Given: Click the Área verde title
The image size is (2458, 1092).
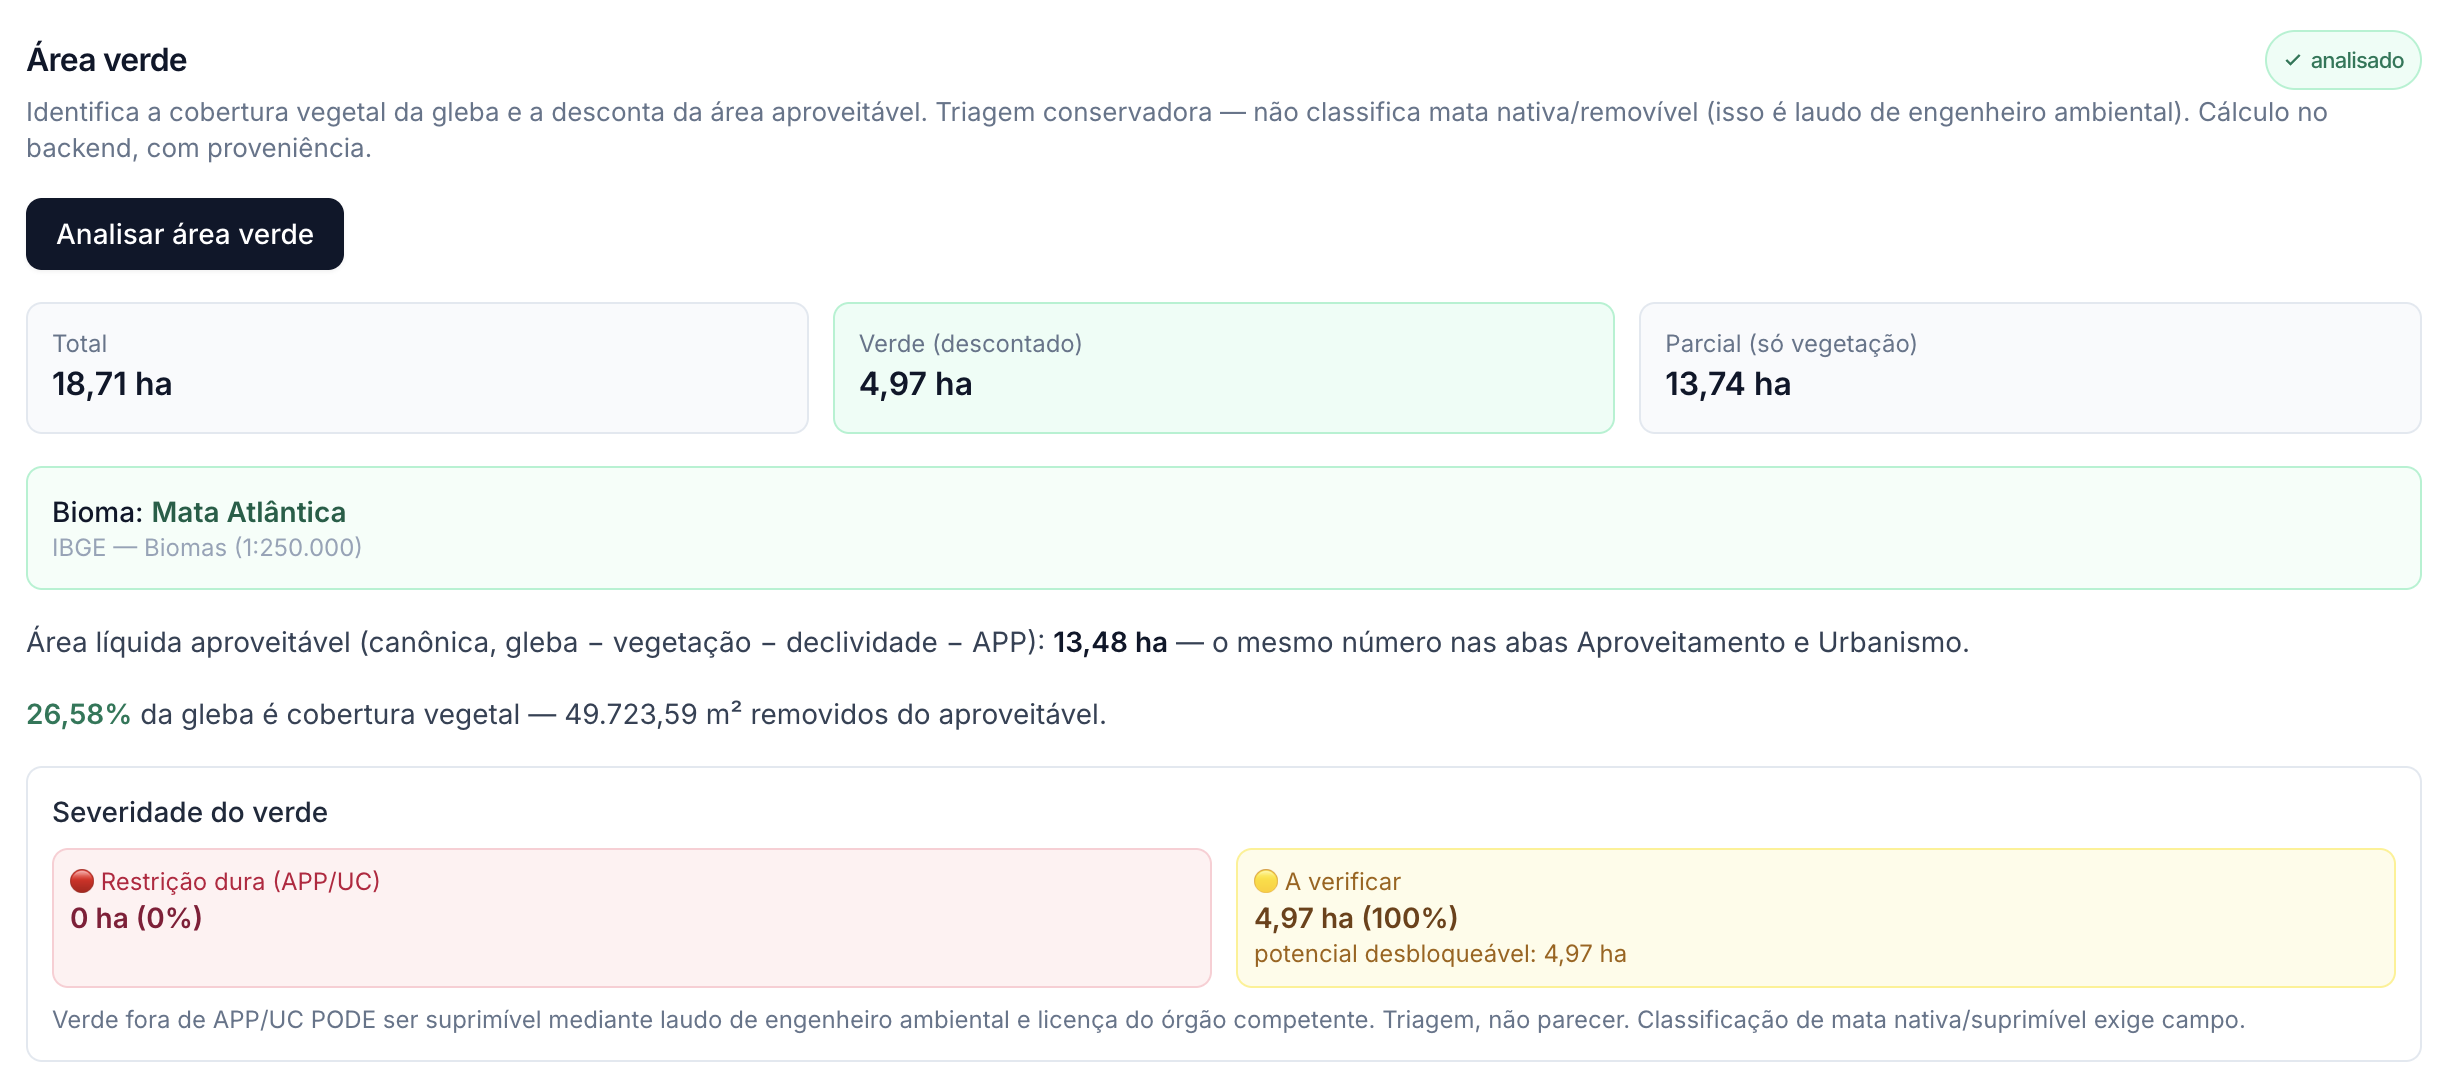Looking at the screenshot, I should click(x=106, y=60).
